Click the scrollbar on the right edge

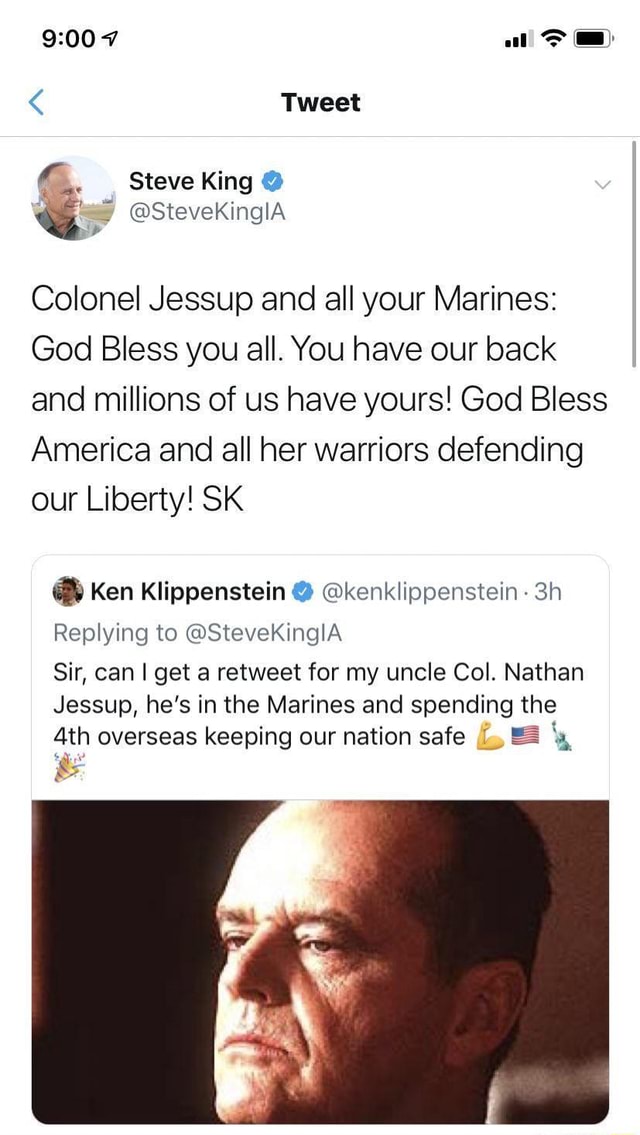(x=634, y=255)
